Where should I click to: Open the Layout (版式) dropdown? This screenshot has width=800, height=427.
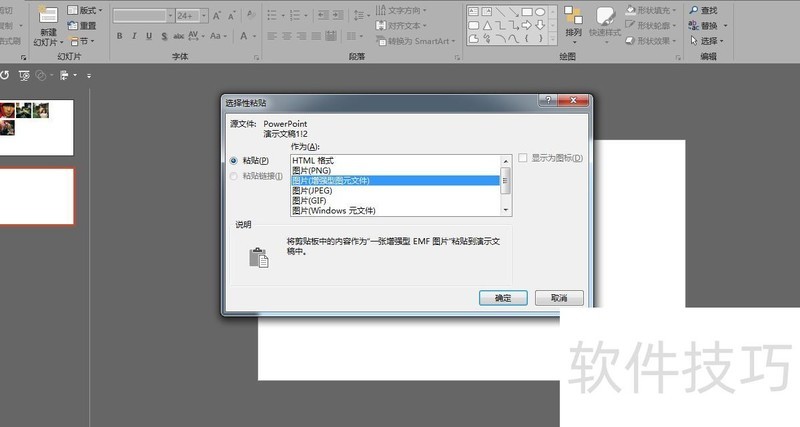[x=85, y=10]
